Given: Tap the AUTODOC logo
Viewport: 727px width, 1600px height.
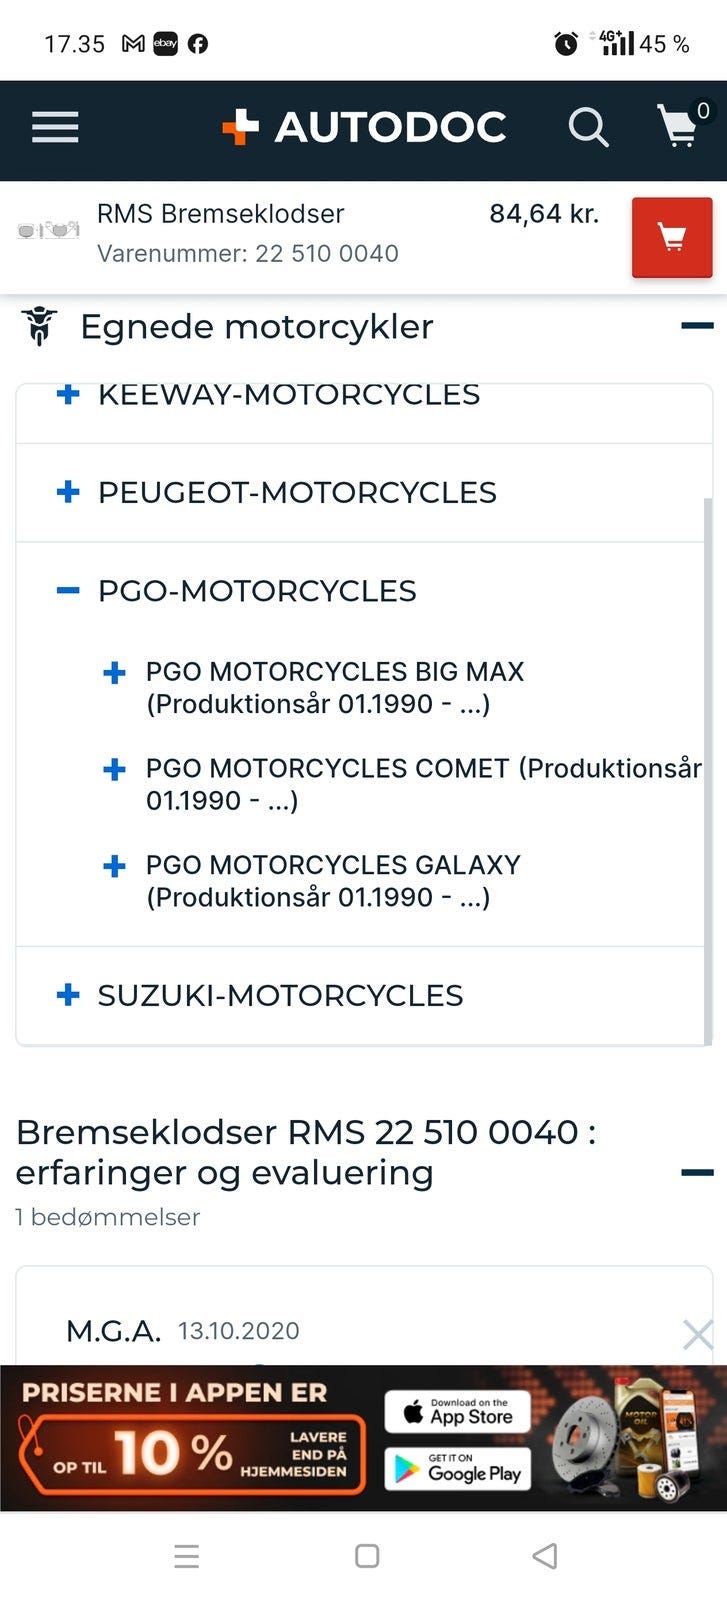Looking at the screenshot, I should click(x=365, y=127).
